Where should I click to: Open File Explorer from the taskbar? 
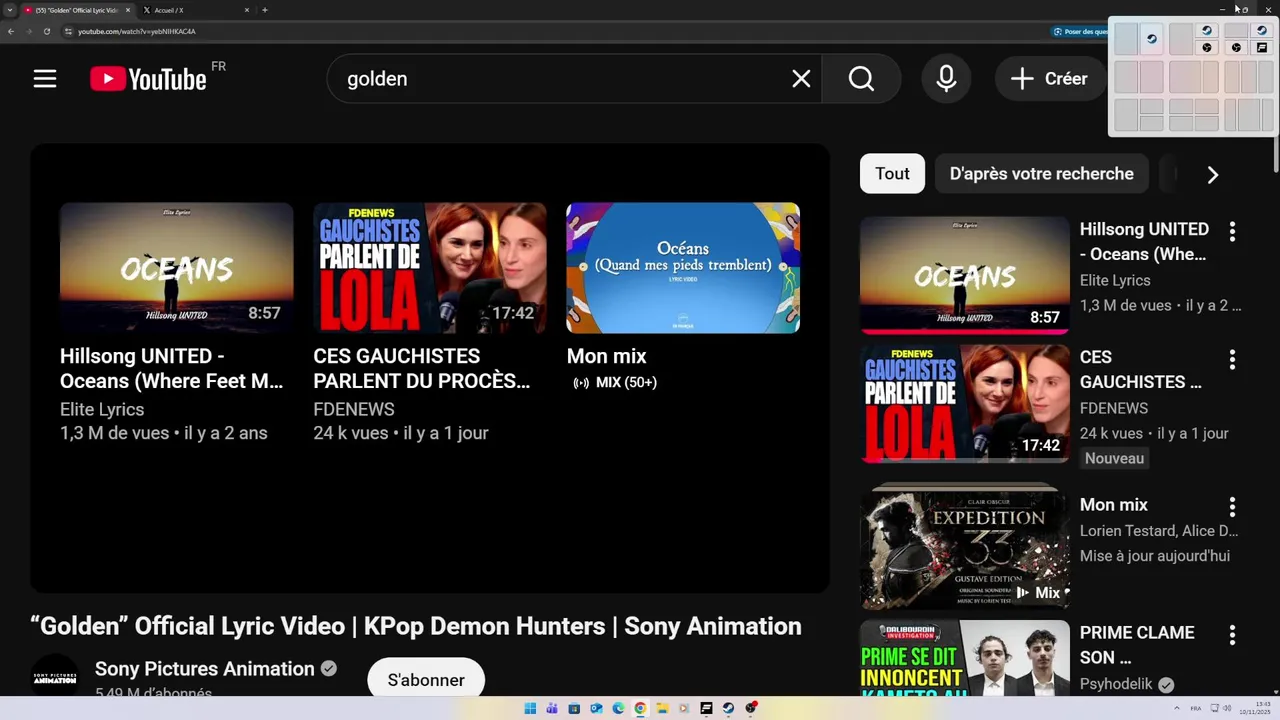click(662, 708)
